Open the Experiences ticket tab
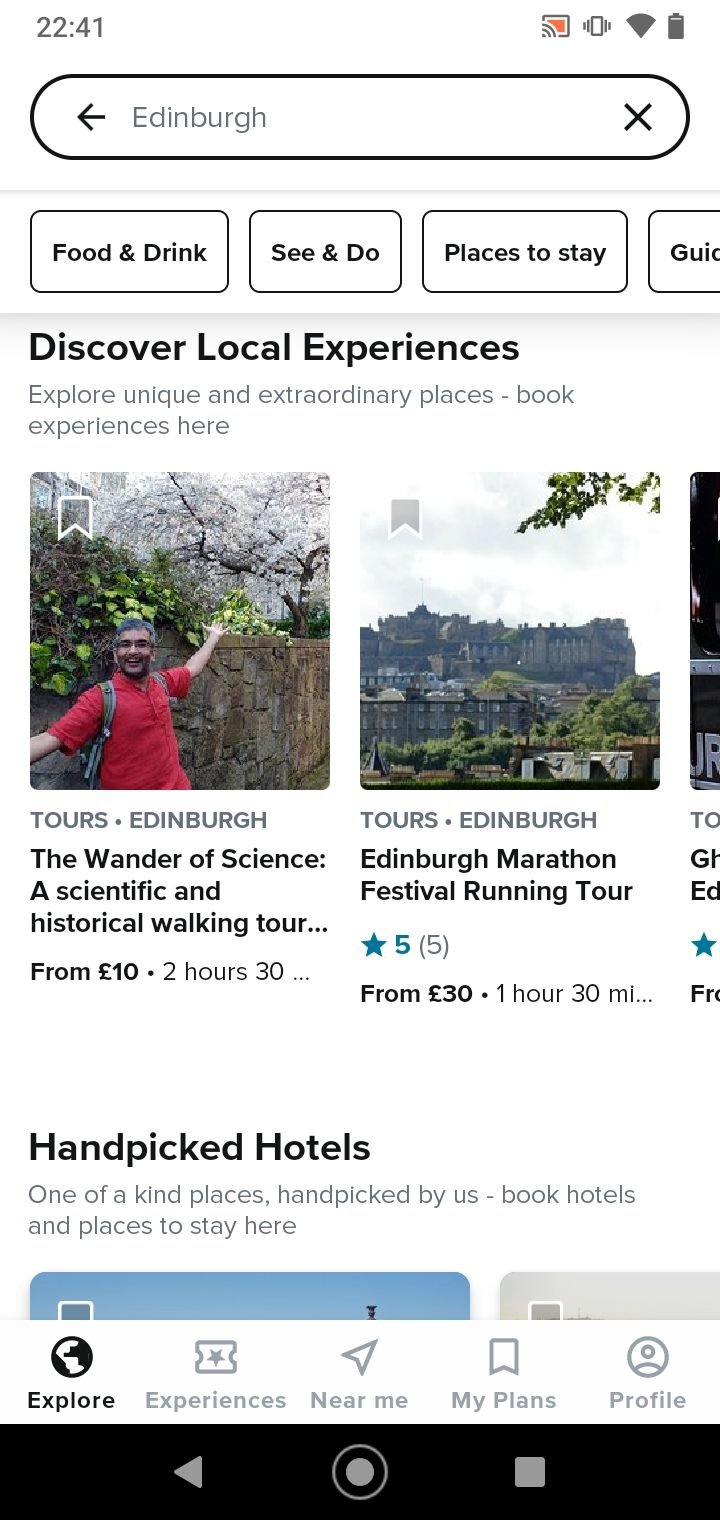Viewport: 720px width, 1520px height. pos(215,1374)
